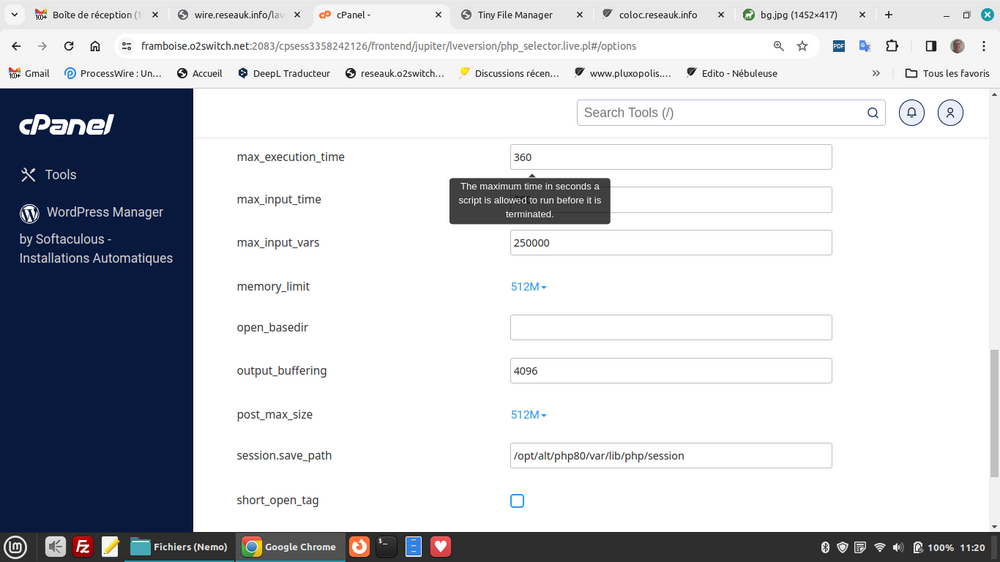Show hidden bookmarks chevron
The height and width of the screenshot is (562, 1000).
[x=876, y=73]
